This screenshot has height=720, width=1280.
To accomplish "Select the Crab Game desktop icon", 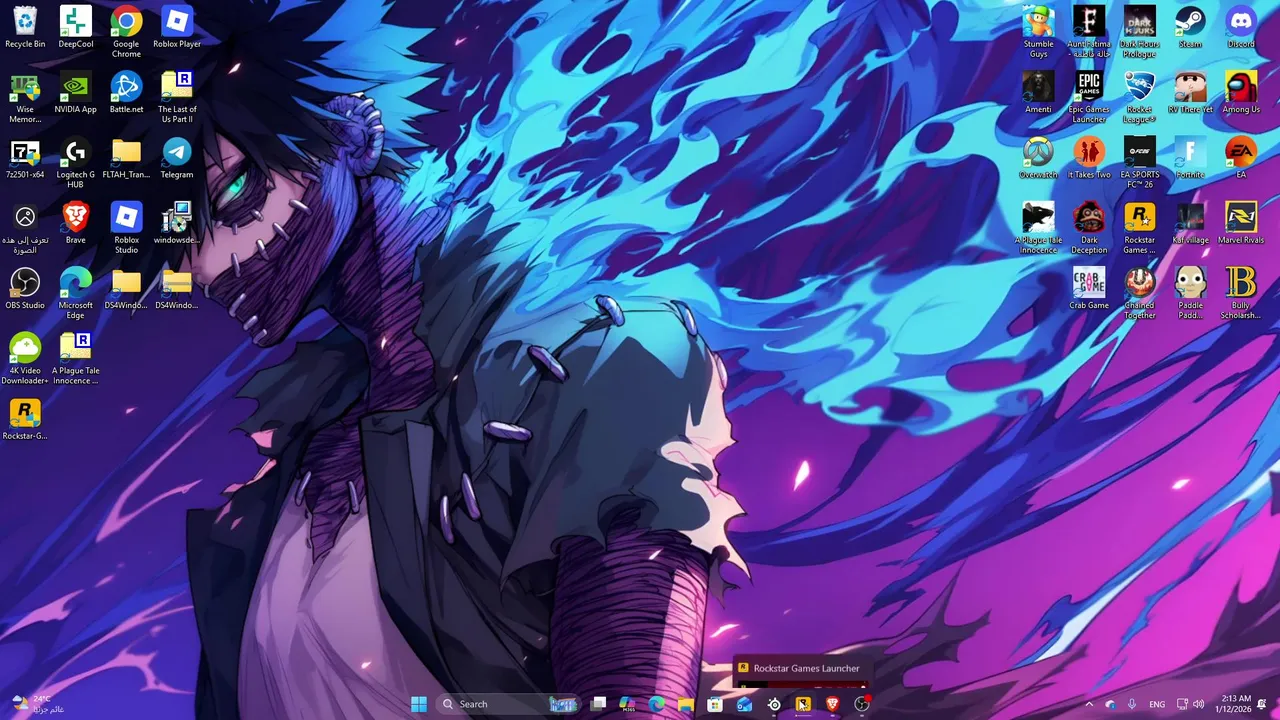I will pos(1089,288).
